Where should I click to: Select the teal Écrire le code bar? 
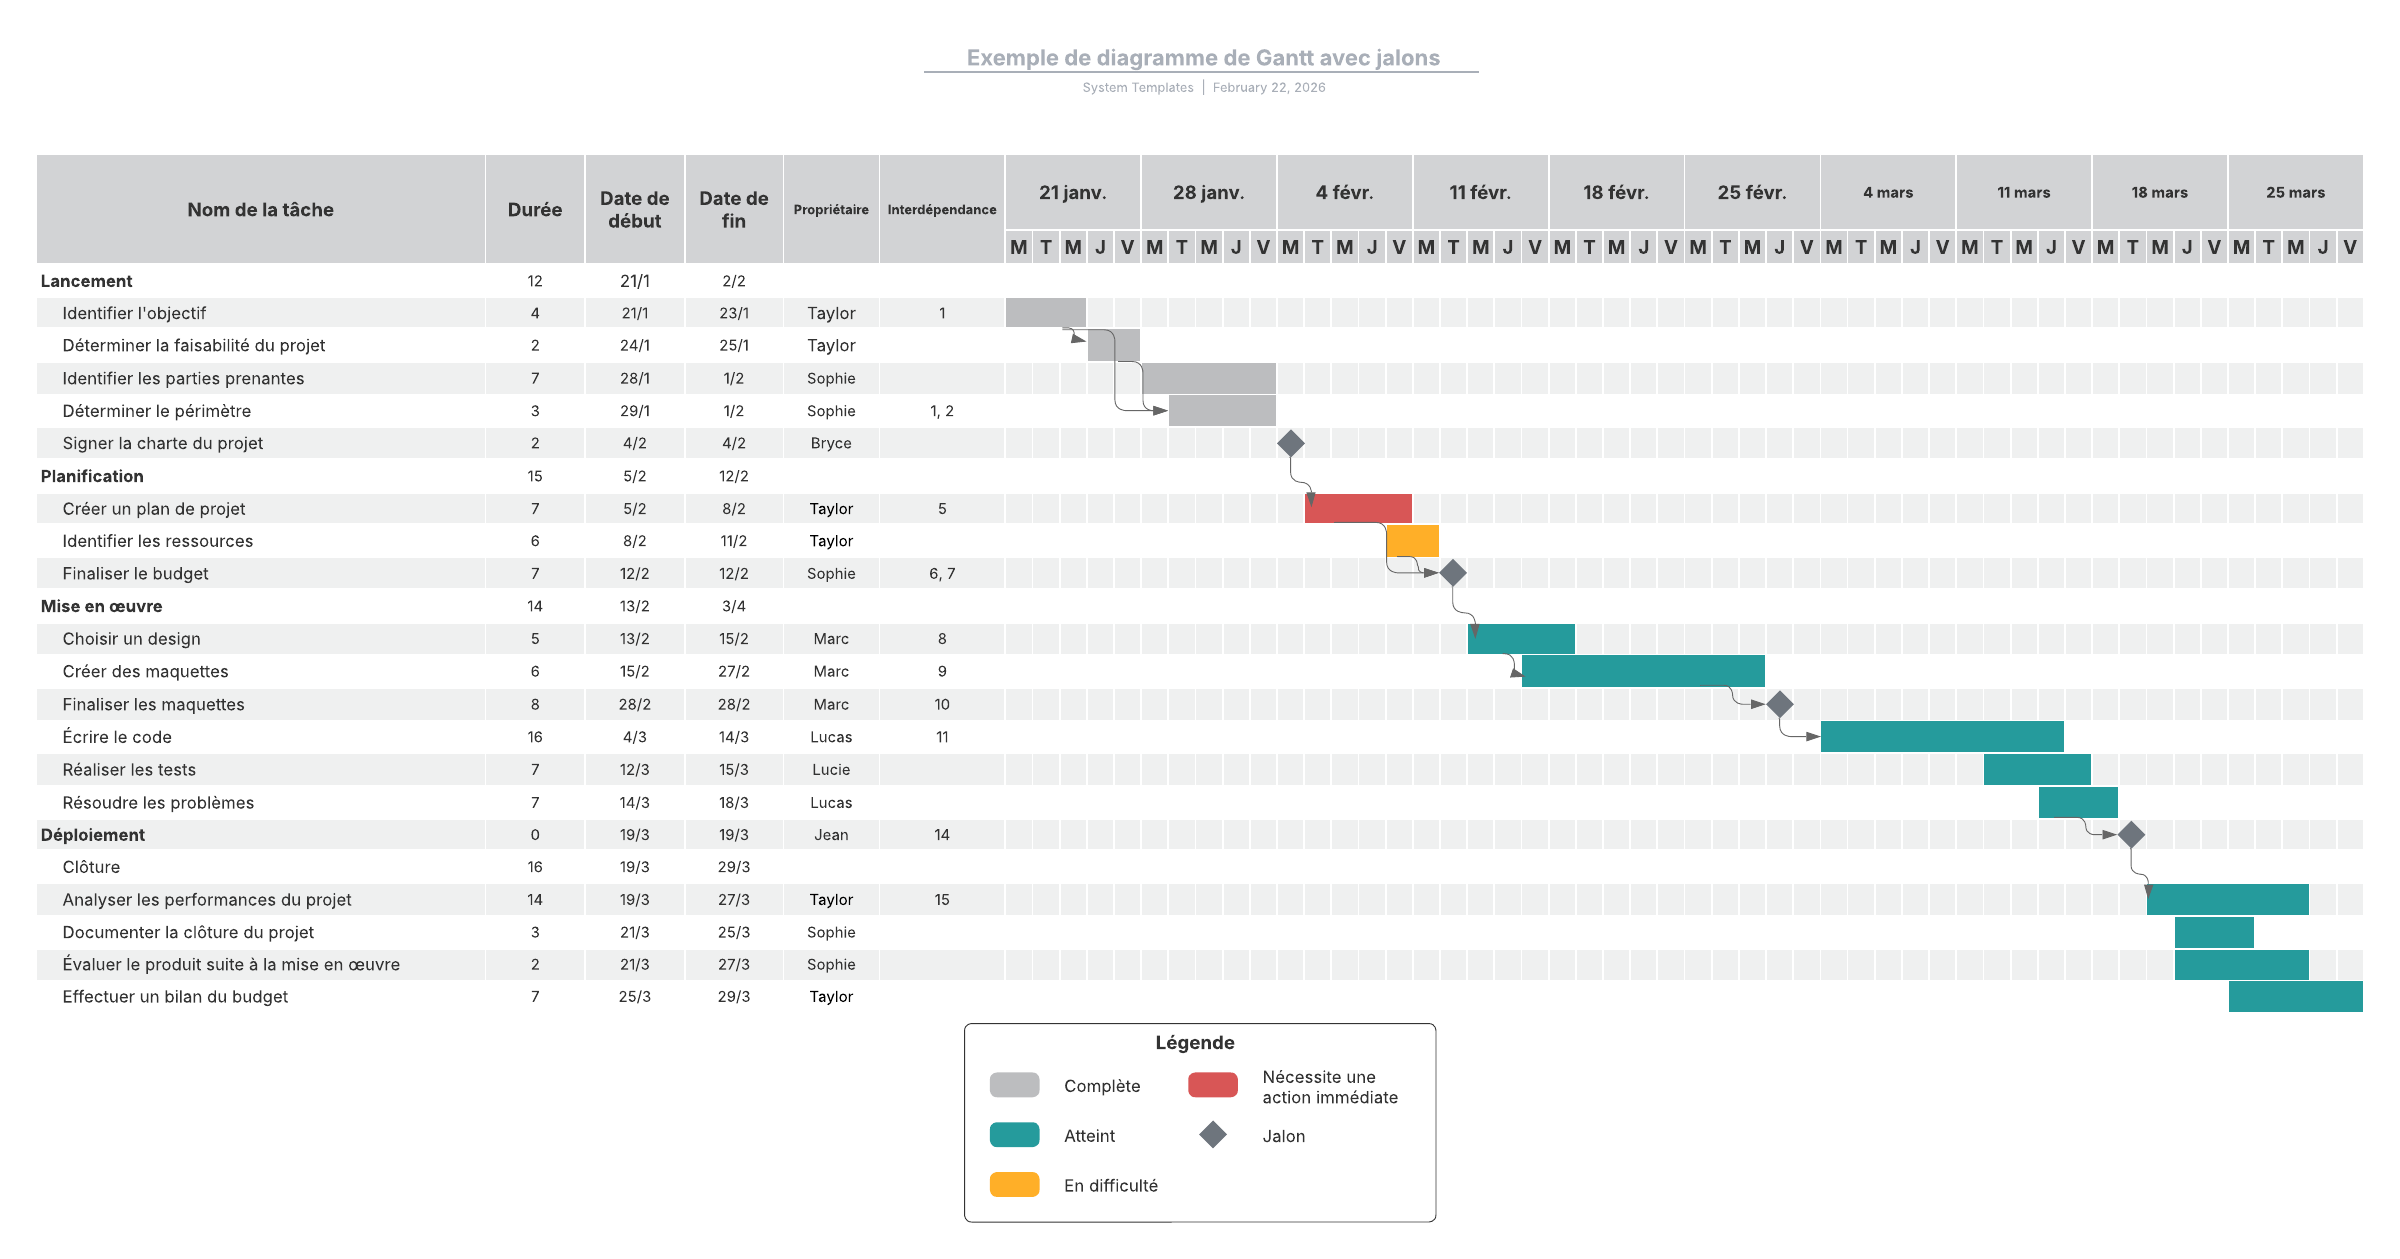click(1942, 737)
